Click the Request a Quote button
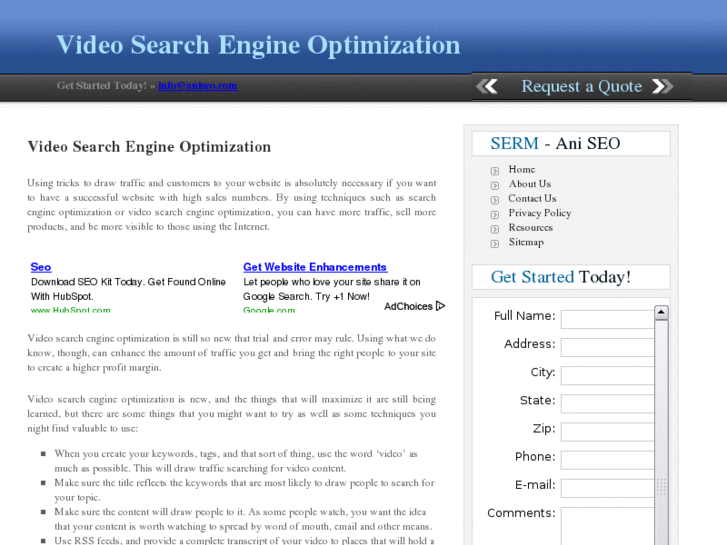727x545 pixels. [x=581, y=86]
